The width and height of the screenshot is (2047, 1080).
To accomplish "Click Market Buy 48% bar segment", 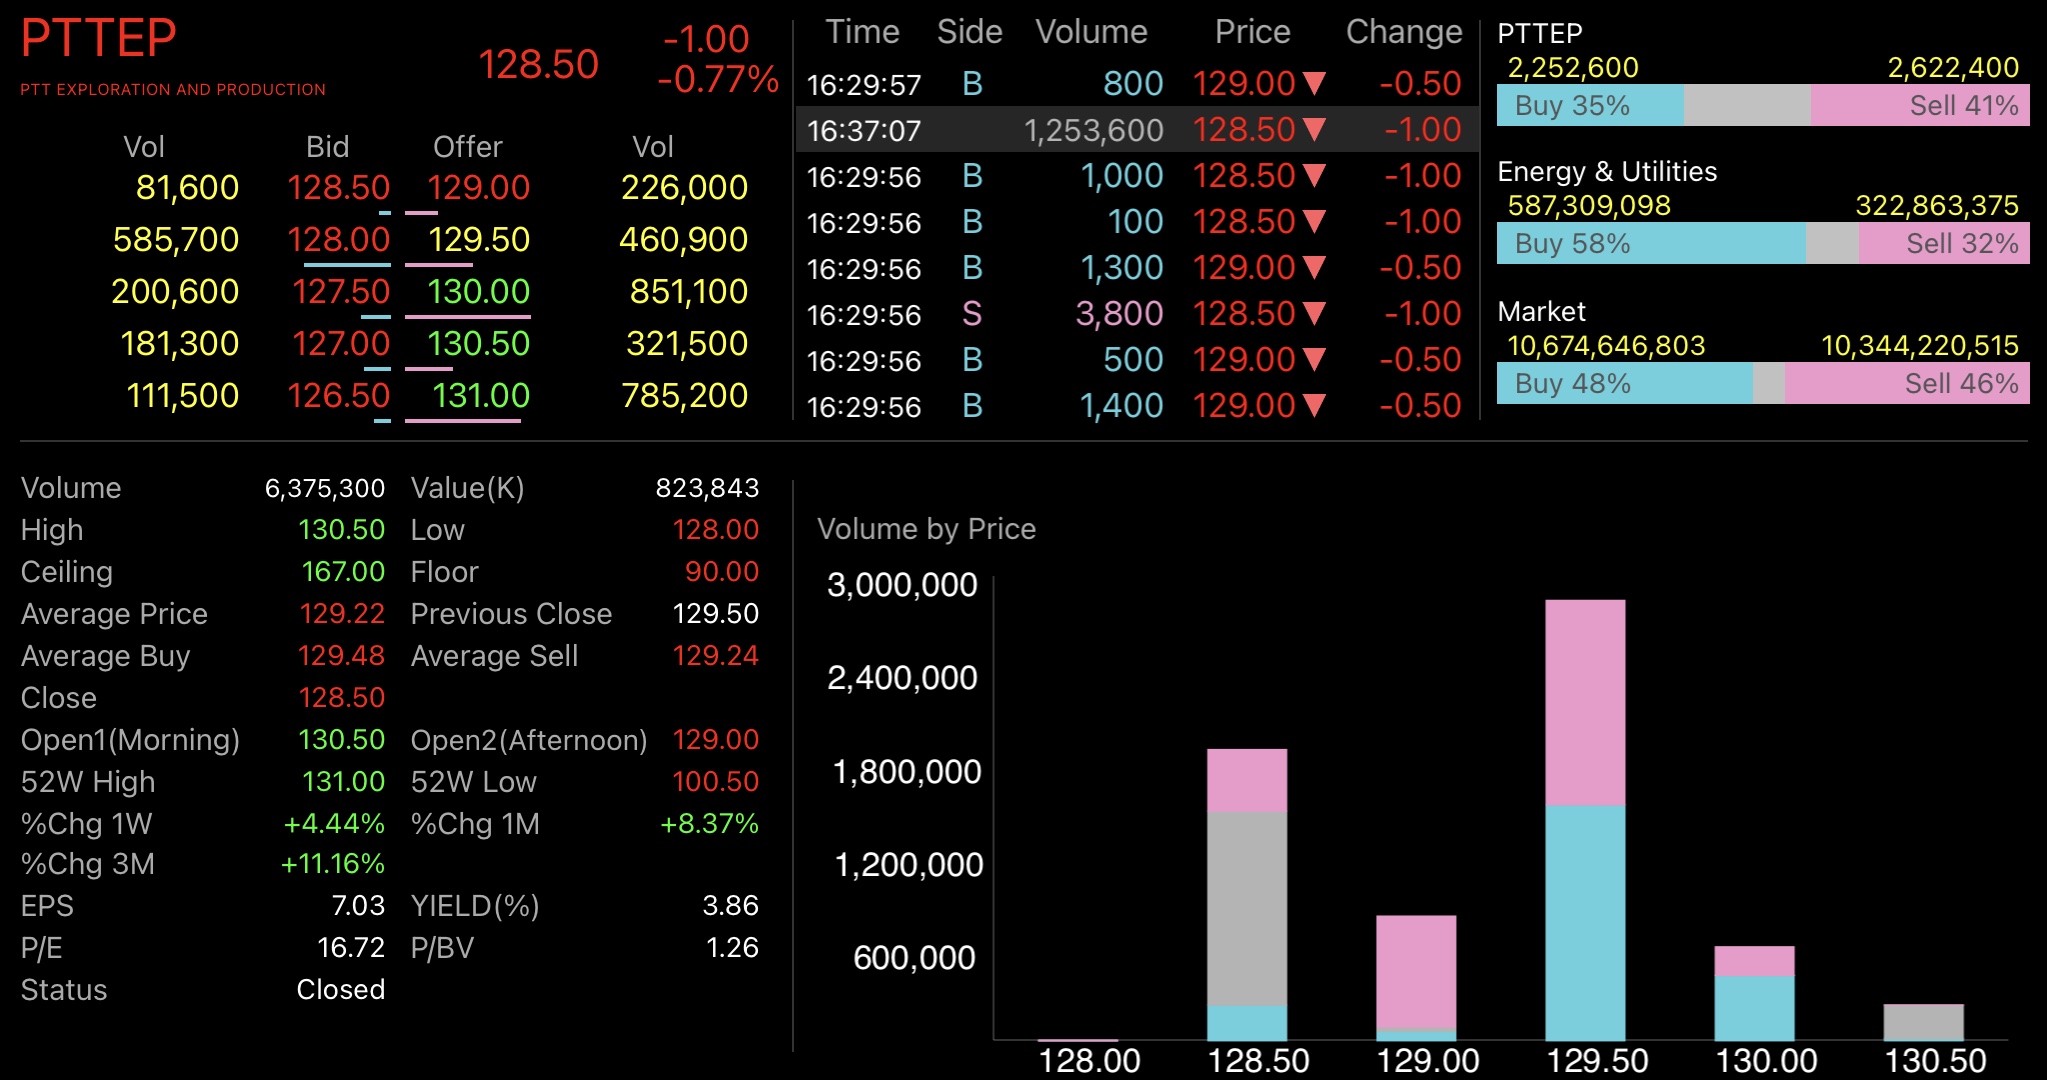I will coord(1625,383).
